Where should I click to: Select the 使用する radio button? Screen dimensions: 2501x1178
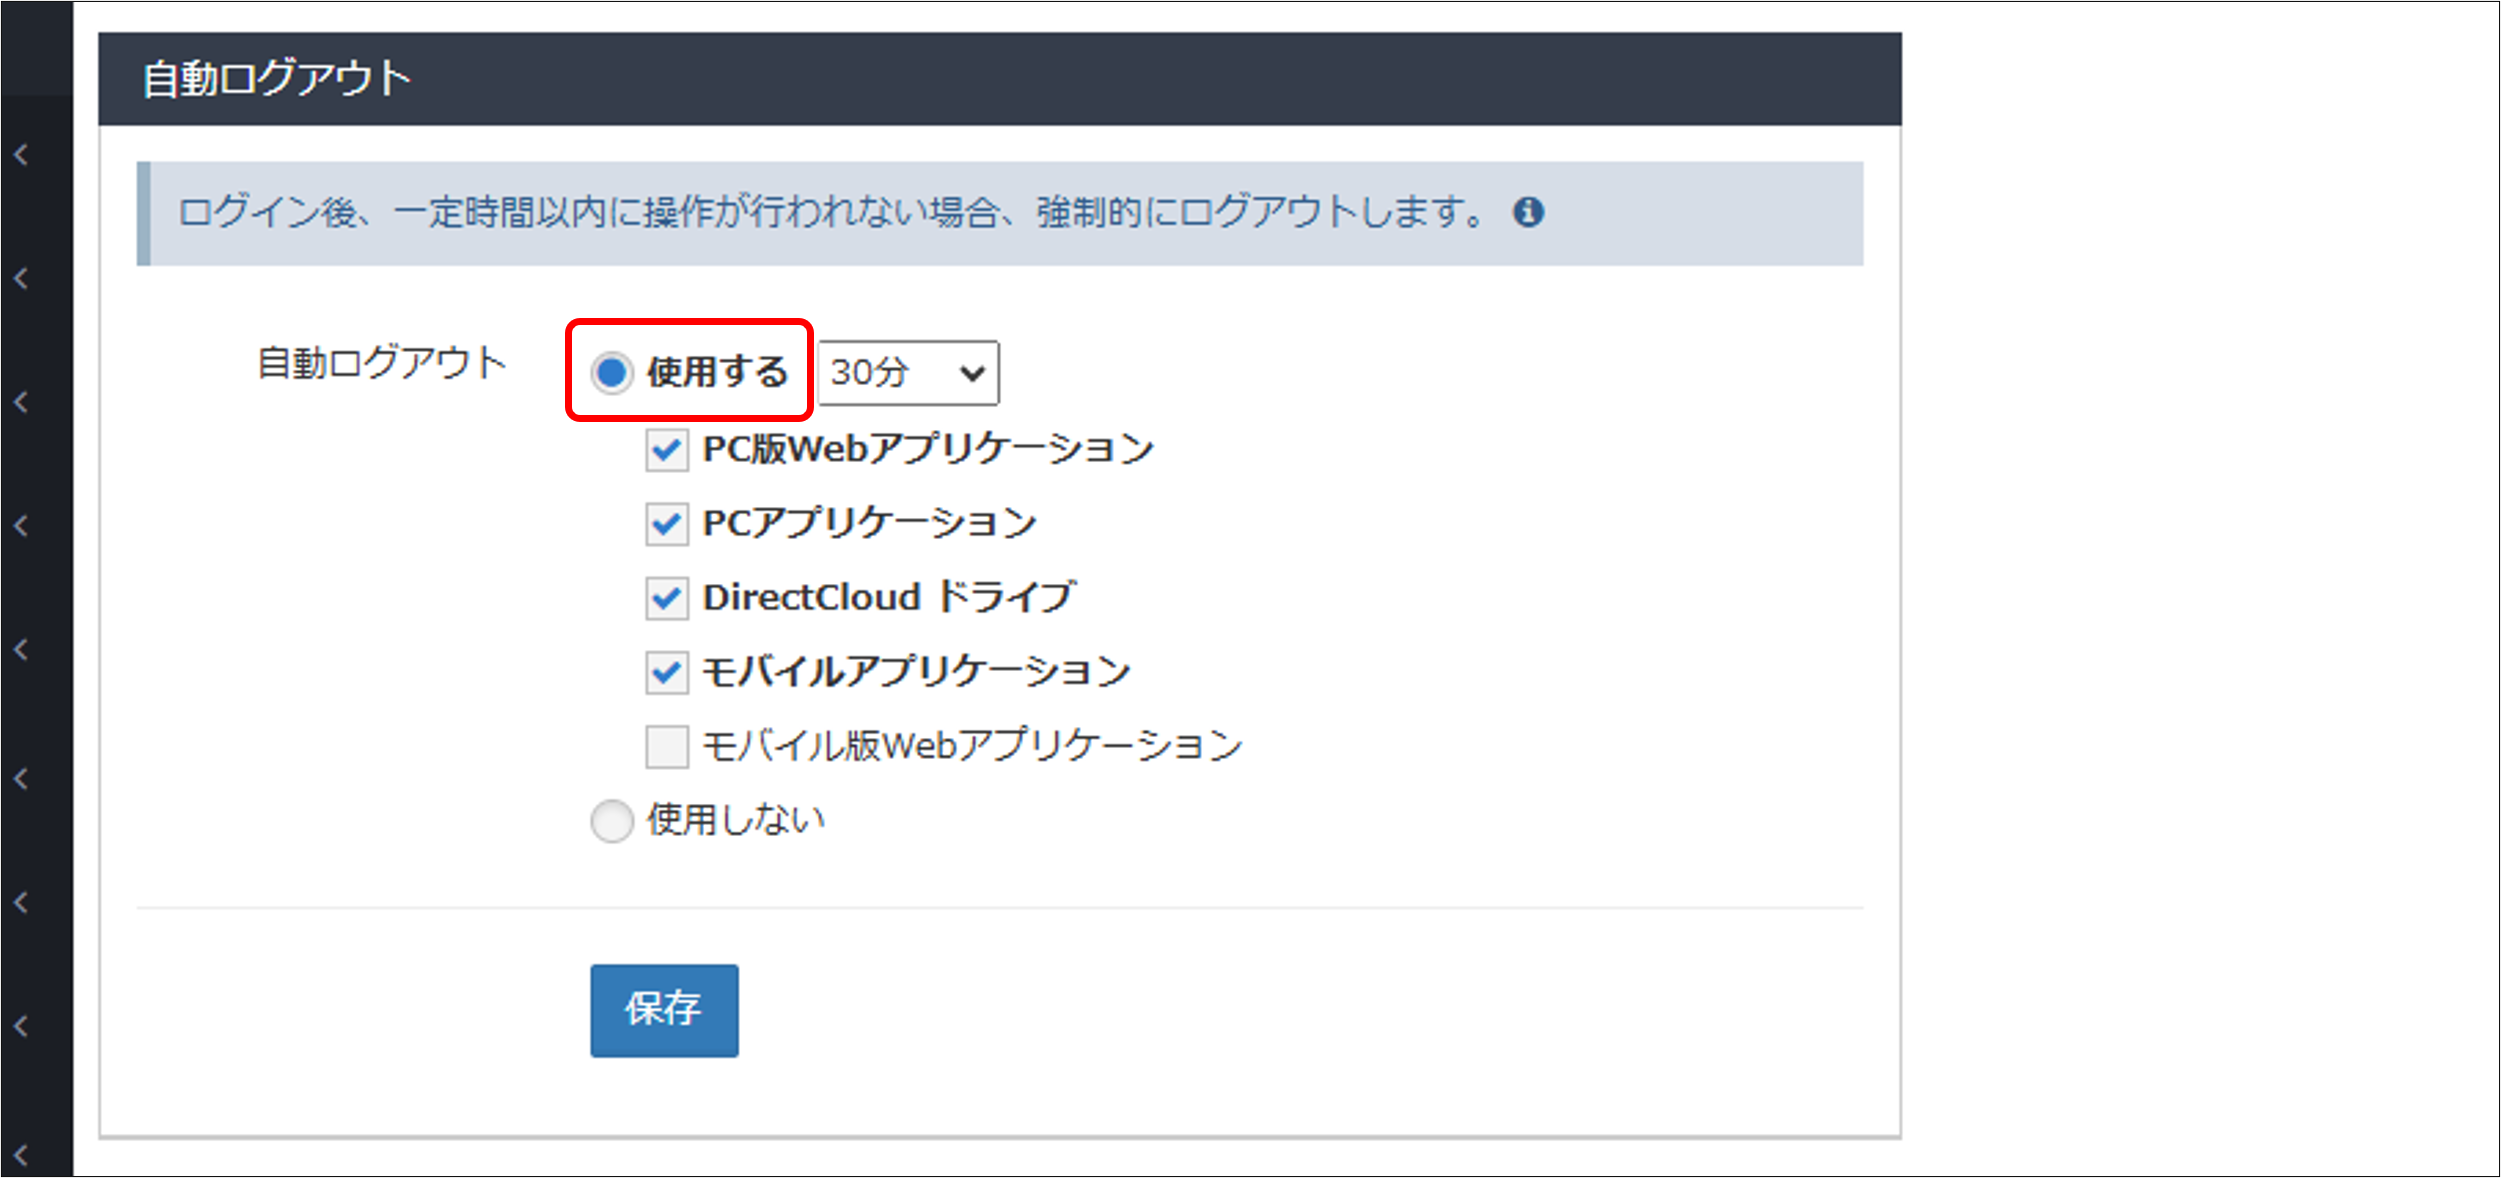click(x=611, y=372)
